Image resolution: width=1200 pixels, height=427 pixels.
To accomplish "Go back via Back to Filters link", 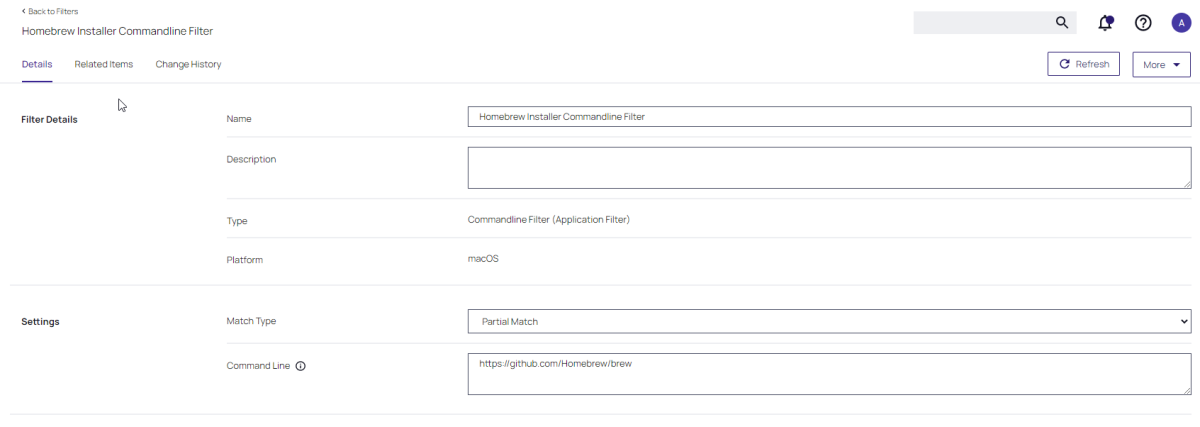I will click(x=50, y=11).
